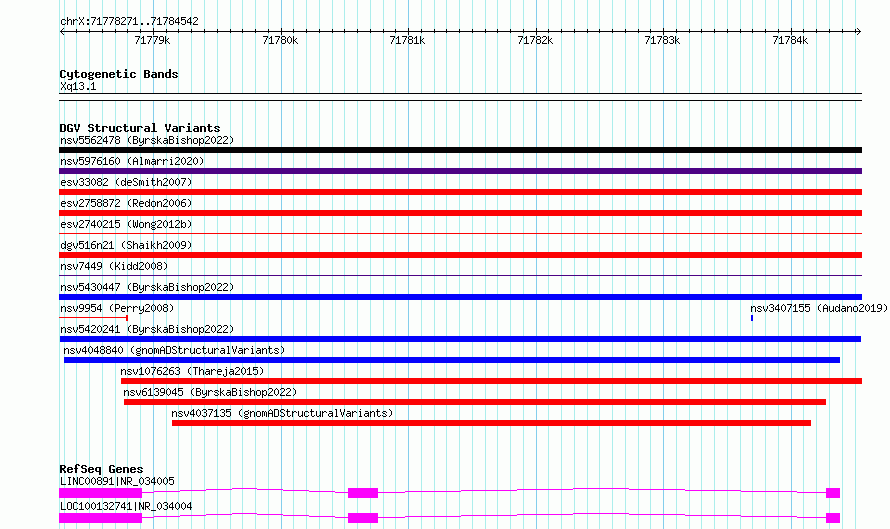Select the Xq13.1 band label

coord(78,86)
